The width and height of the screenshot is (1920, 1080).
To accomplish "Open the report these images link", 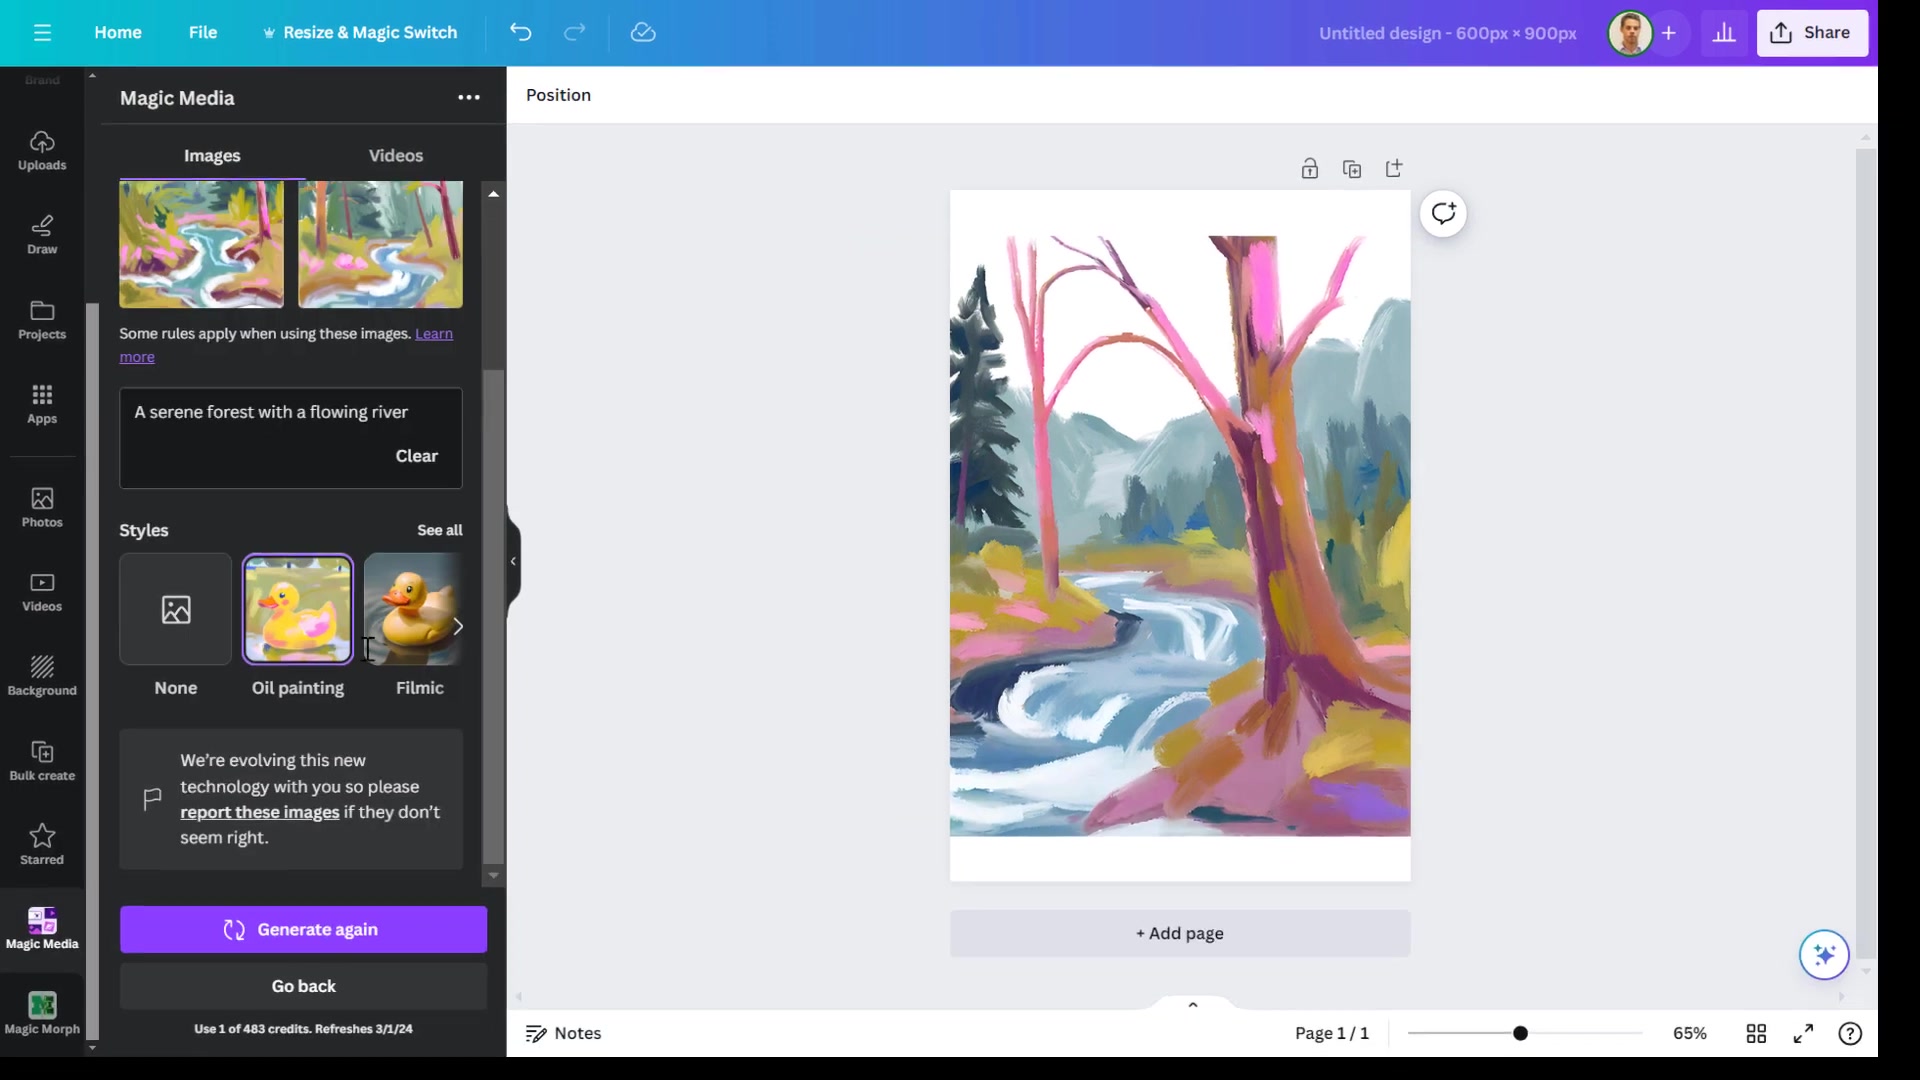I will (x=259, y=812).
